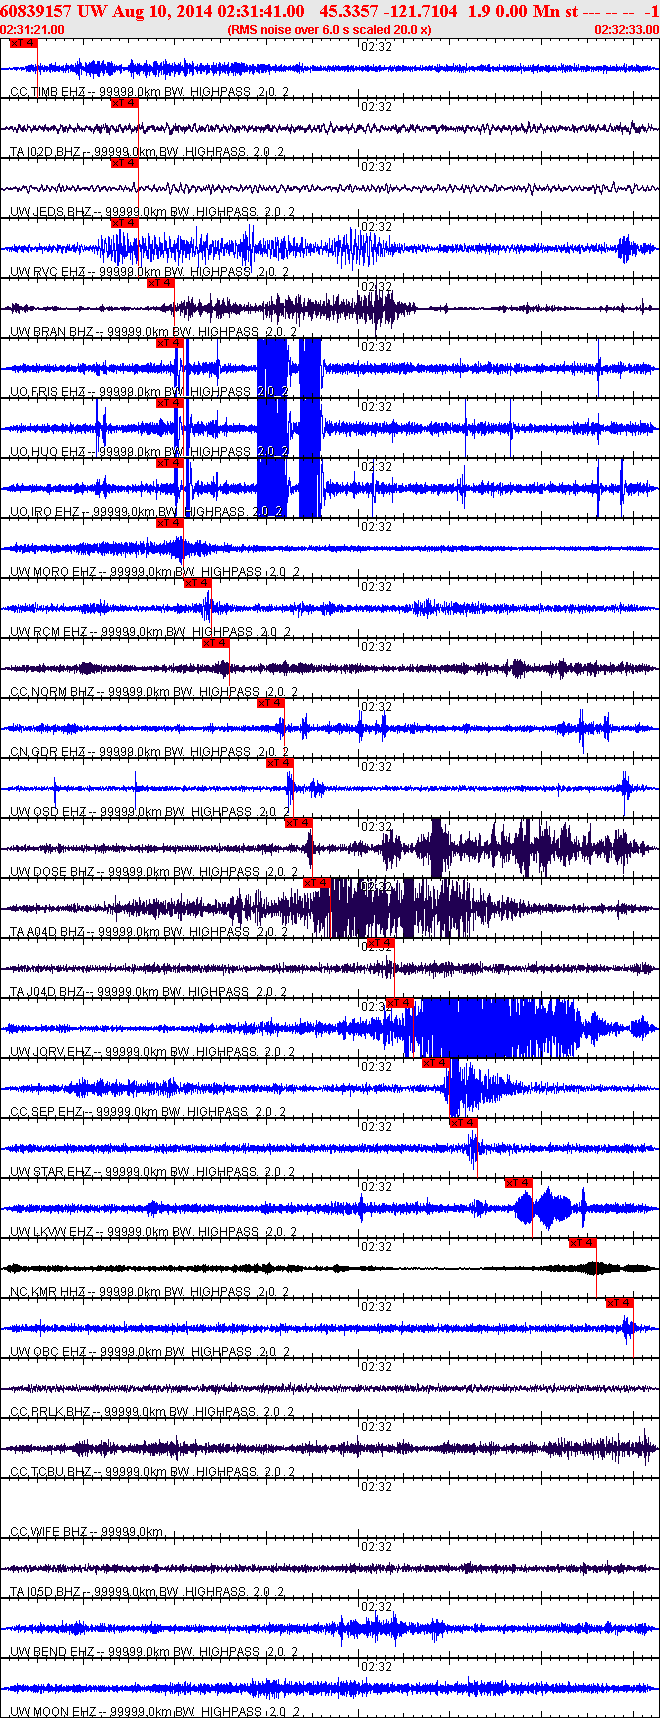Click the red pick flag on the NC KMR trace
This screenshot has height=1718, width=660.
click(583, 1243)
